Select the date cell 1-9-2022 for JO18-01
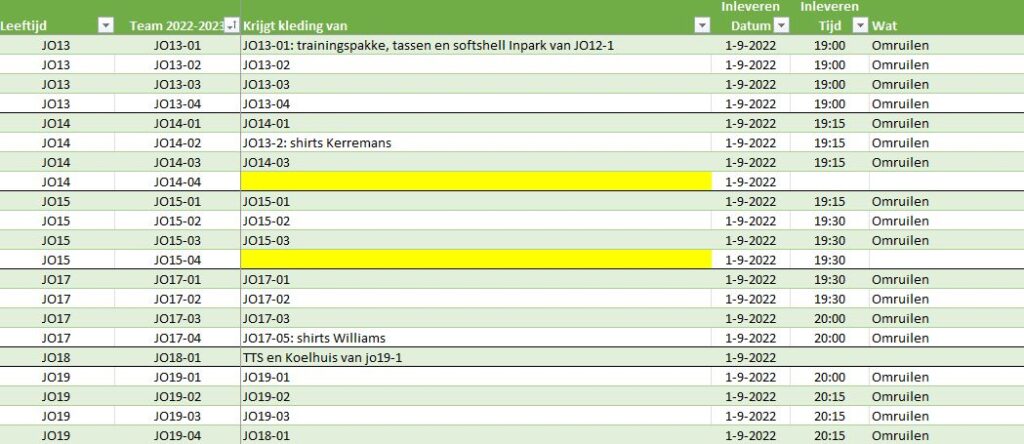1024x444 pixels. tap(750, 357)
